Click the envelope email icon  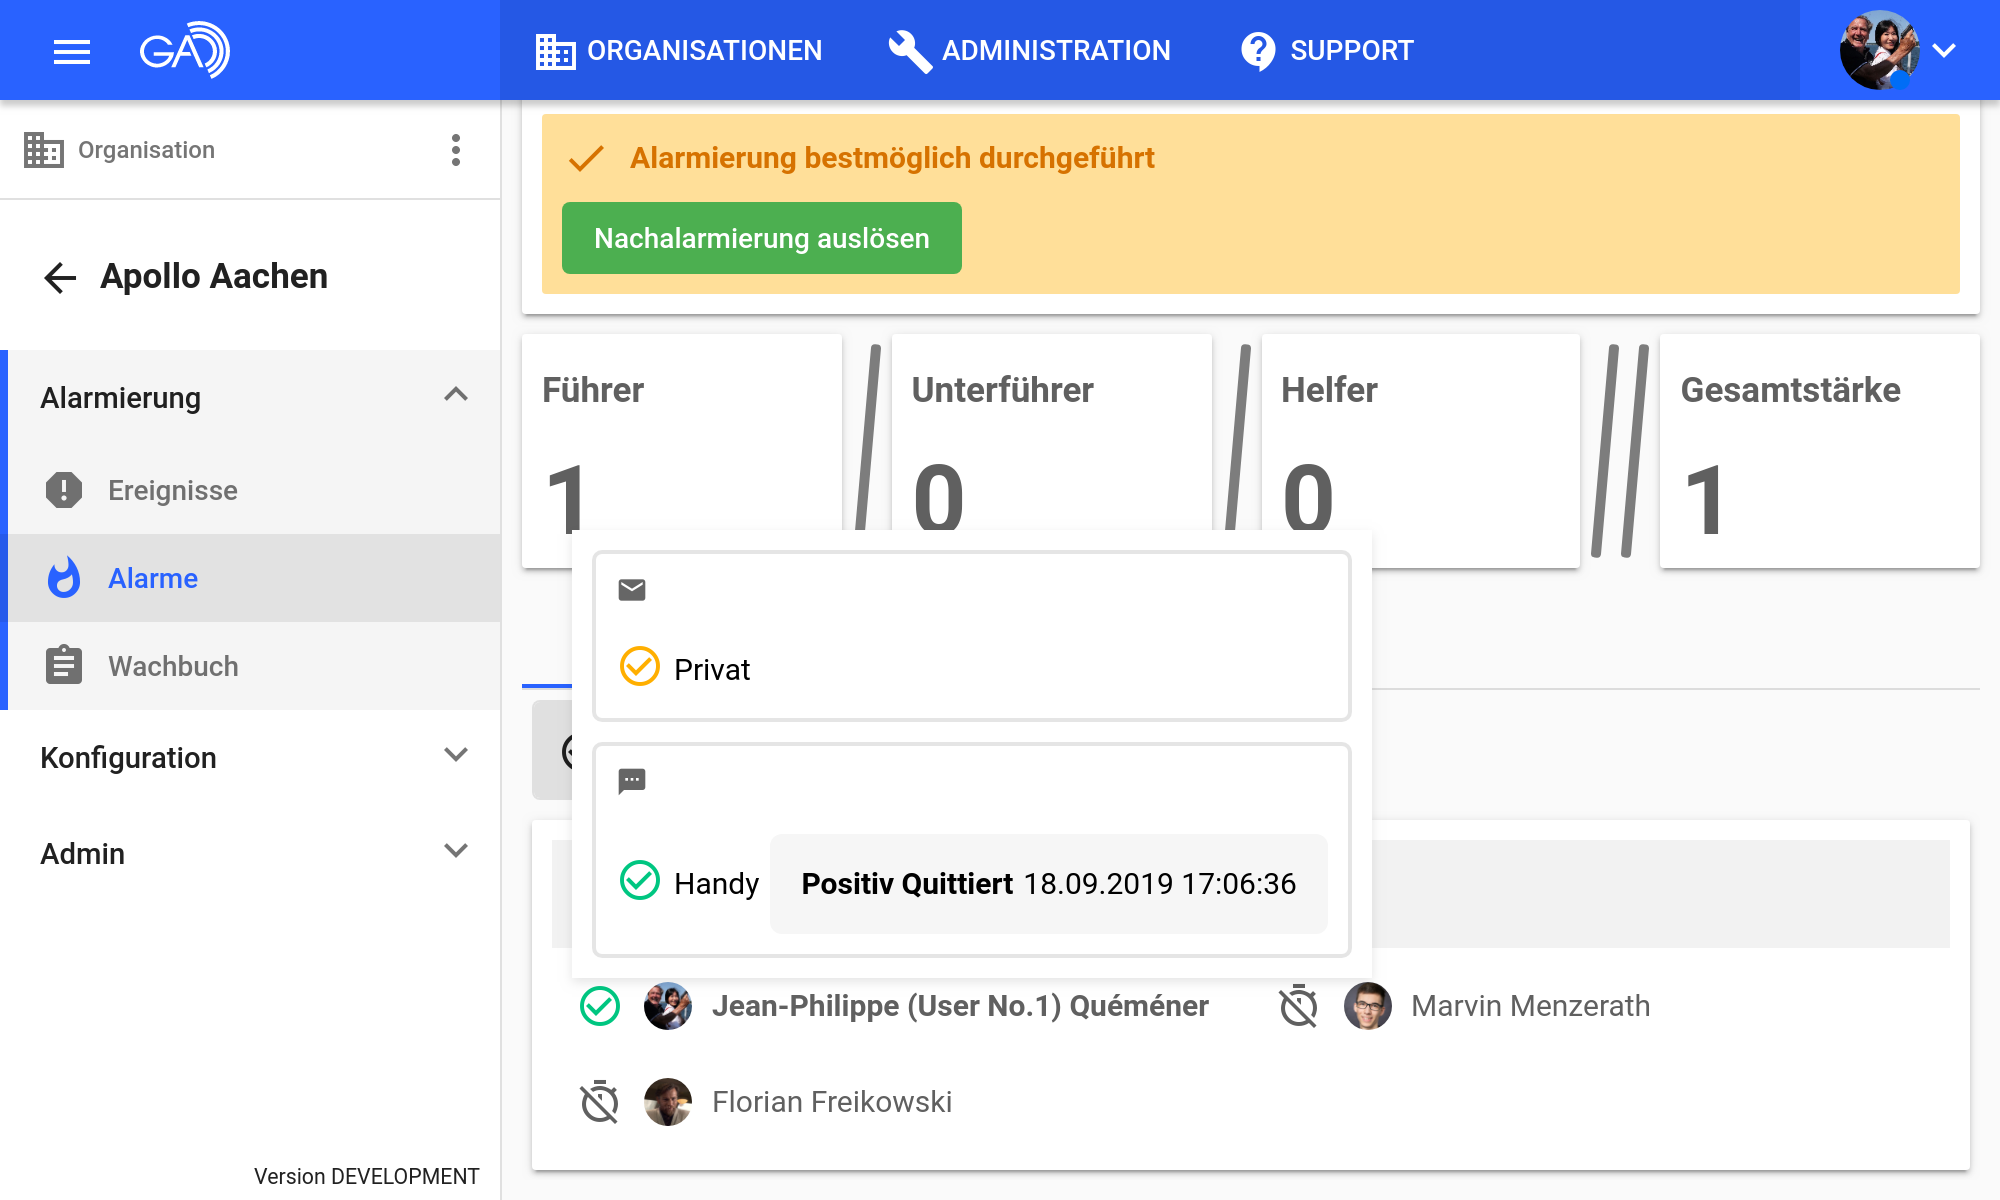632,590
